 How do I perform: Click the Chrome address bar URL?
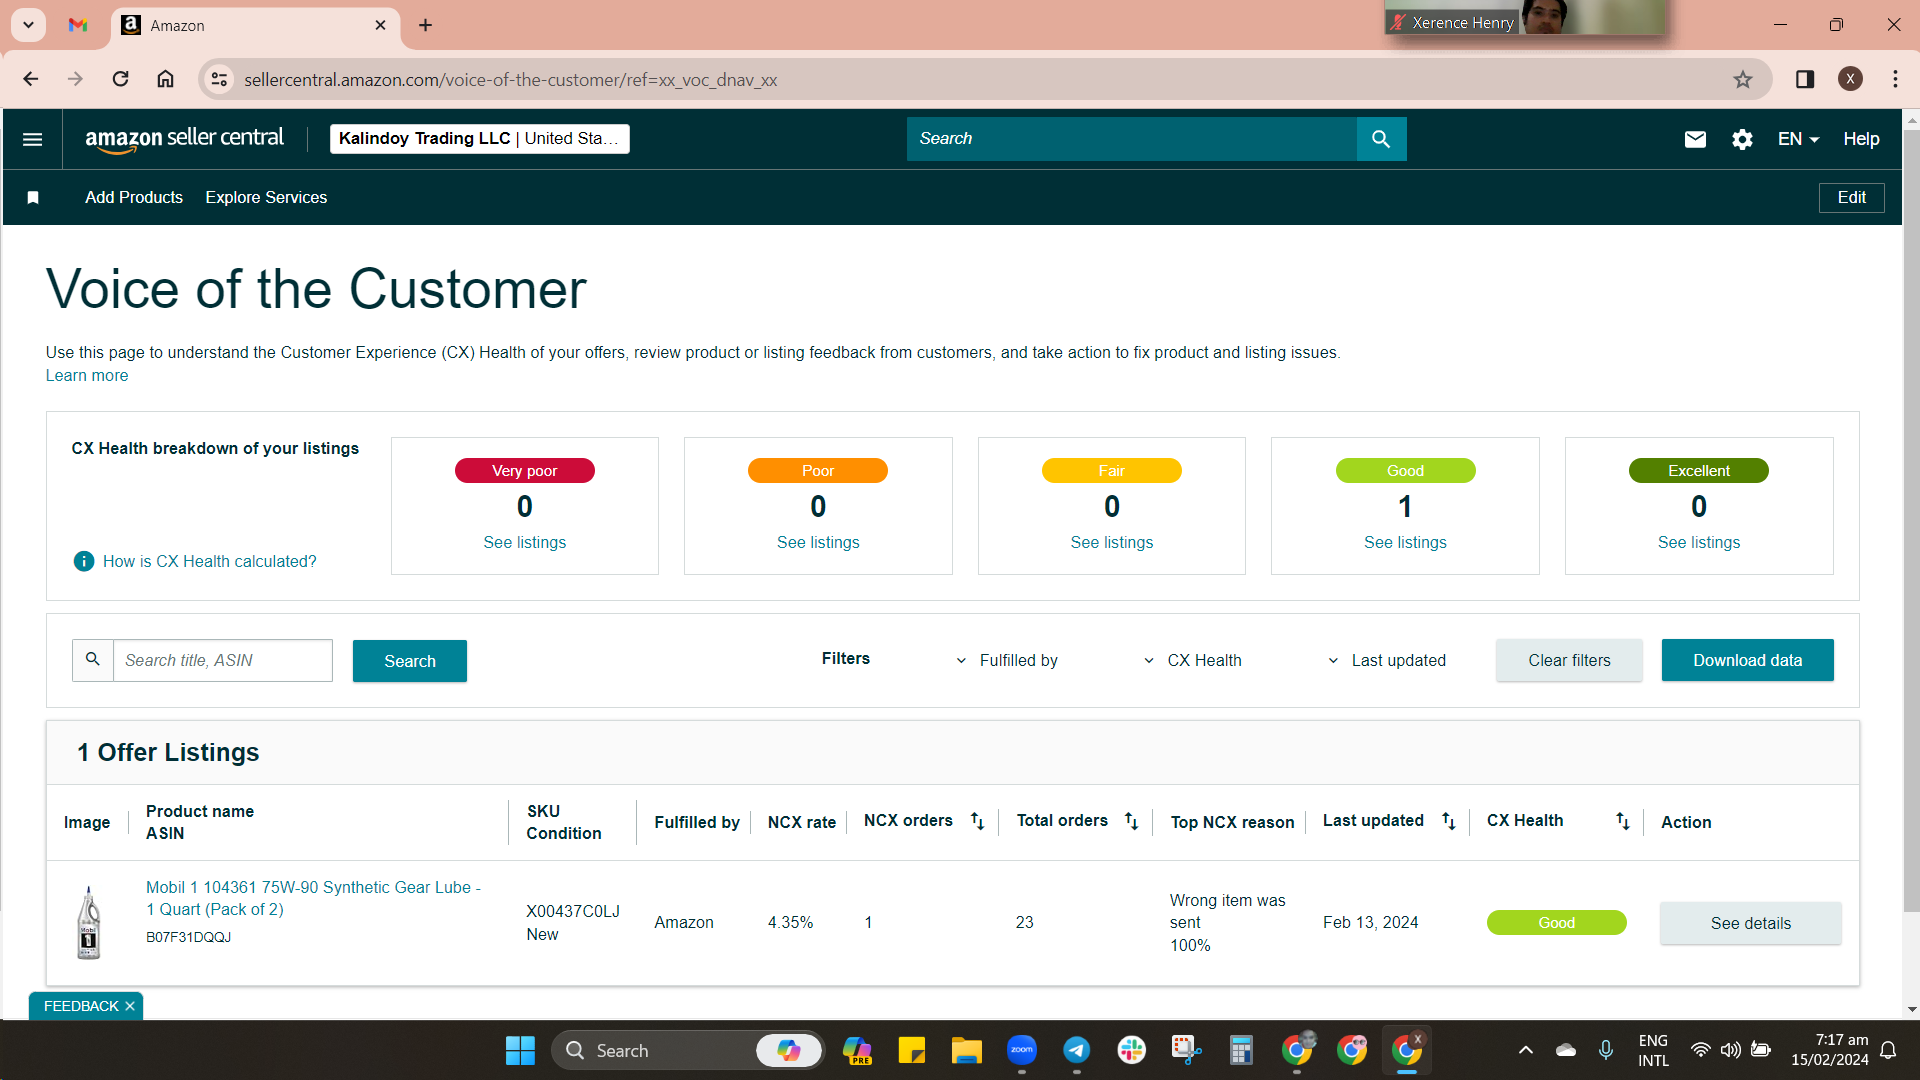(511, 80)
